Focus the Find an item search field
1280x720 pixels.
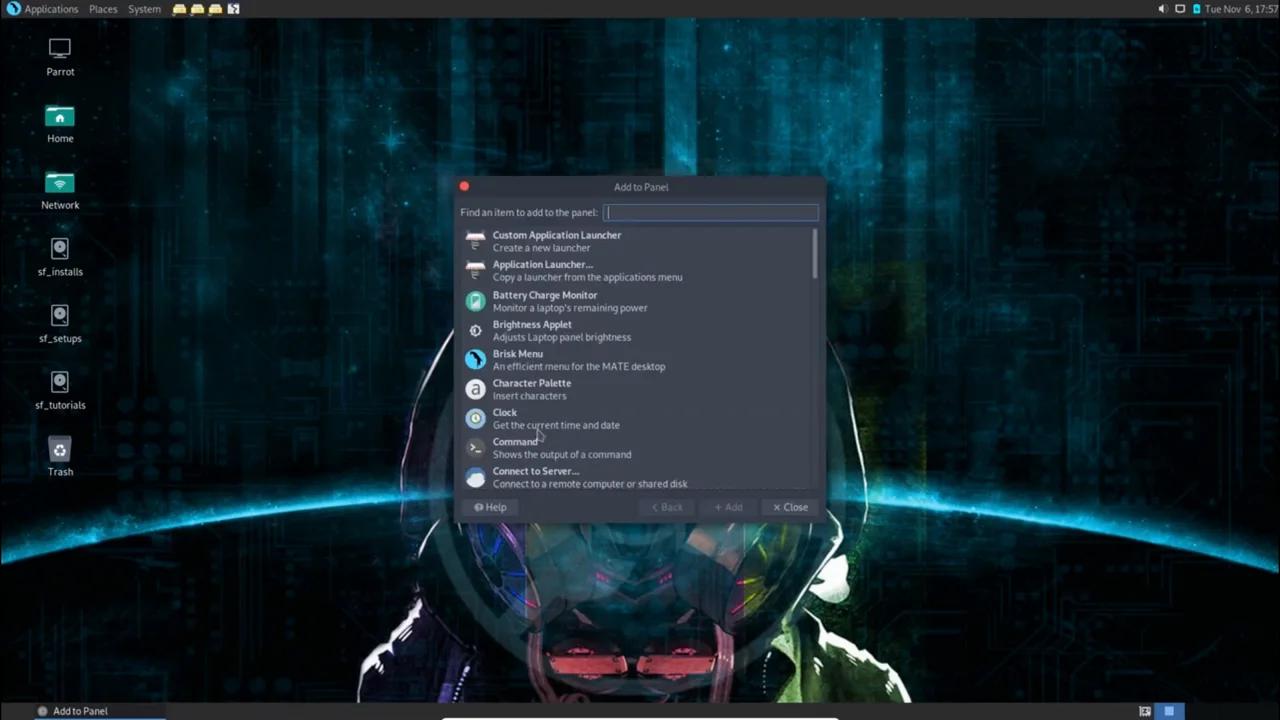pyautogui.click(x=711, y=212)
